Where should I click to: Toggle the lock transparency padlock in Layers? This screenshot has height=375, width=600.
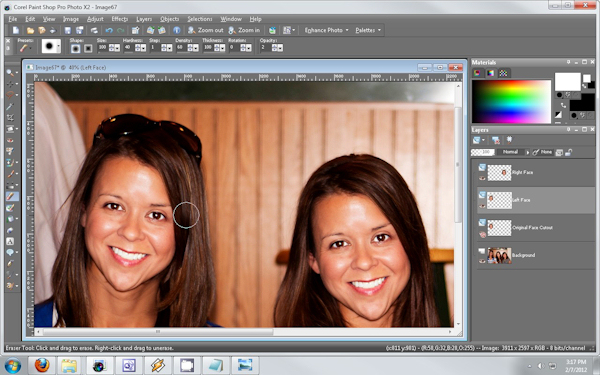[568, 152]
